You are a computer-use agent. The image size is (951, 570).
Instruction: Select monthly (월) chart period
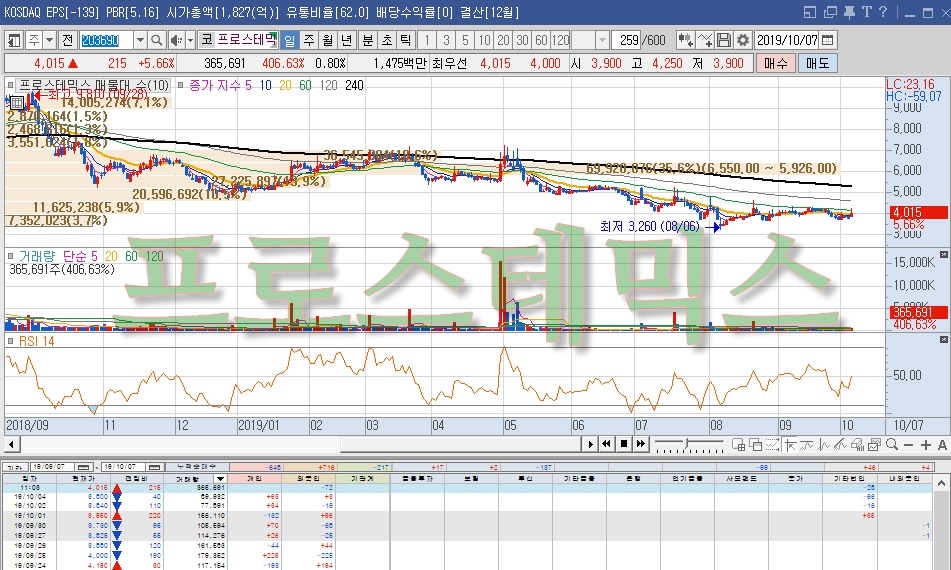328,41
